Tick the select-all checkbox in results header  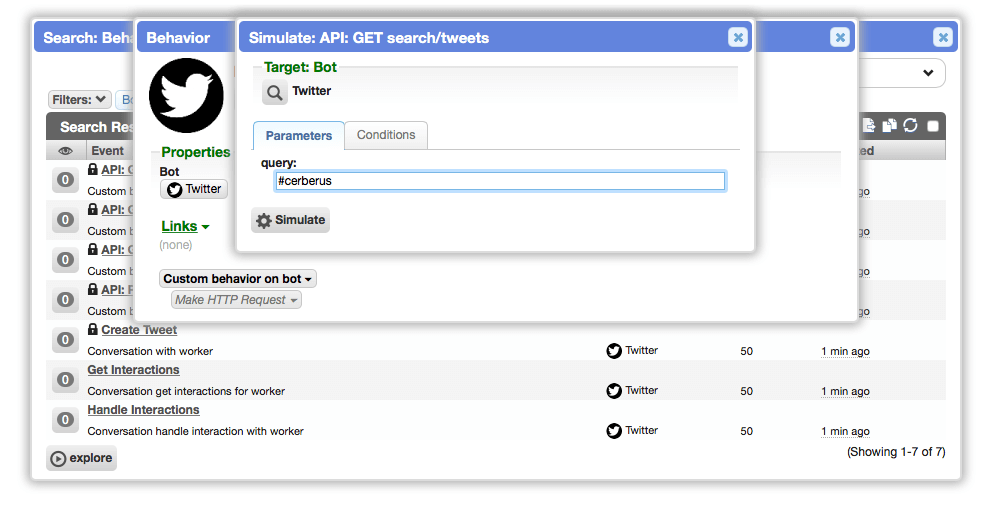(933, 126)
